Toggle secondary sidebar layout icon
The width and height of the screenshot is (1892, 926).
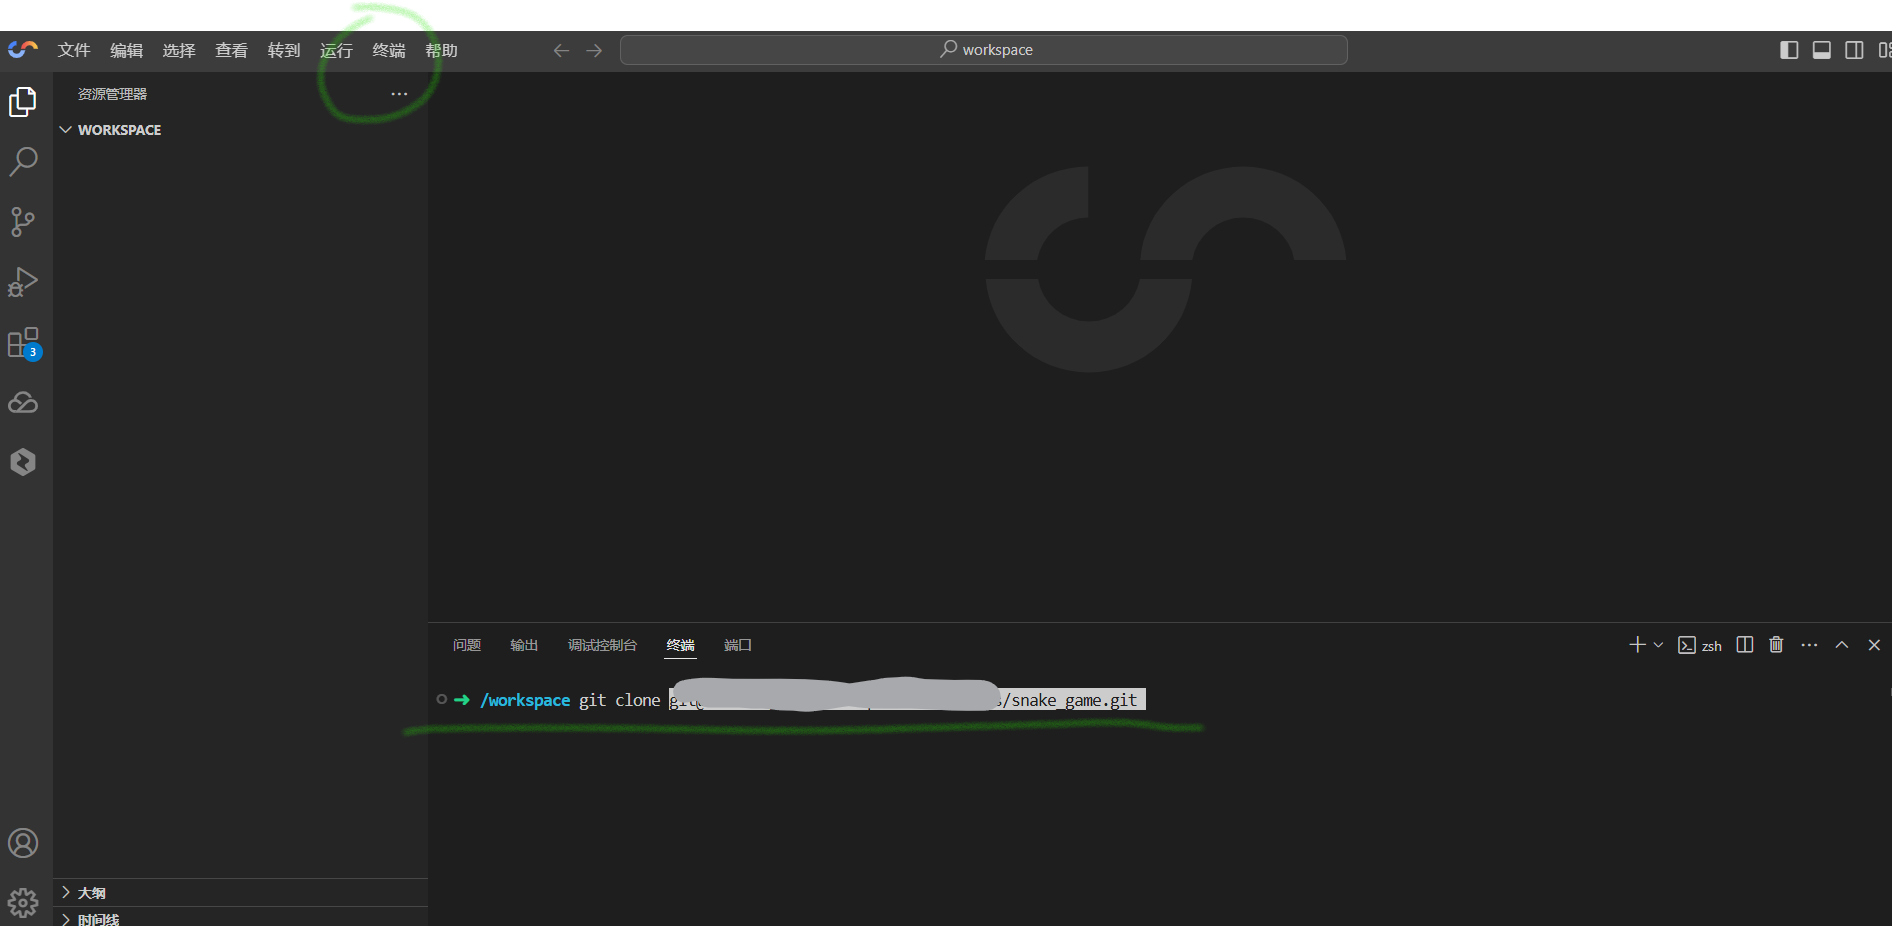1854,50
